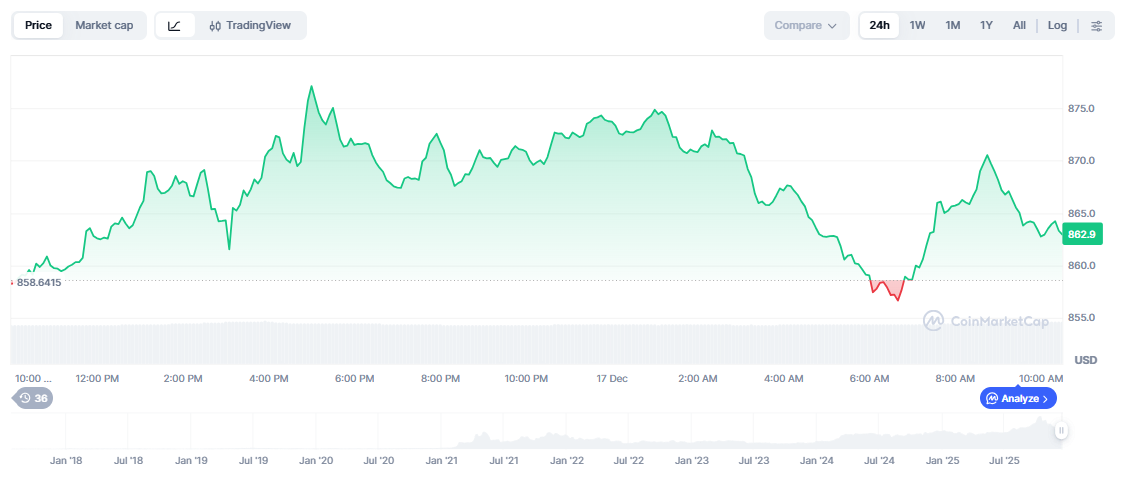The height and width of the screenshot is (478, 1123).
Task: Click Jan '20 on the overview timeline
Action: click(x=317, y=461)
